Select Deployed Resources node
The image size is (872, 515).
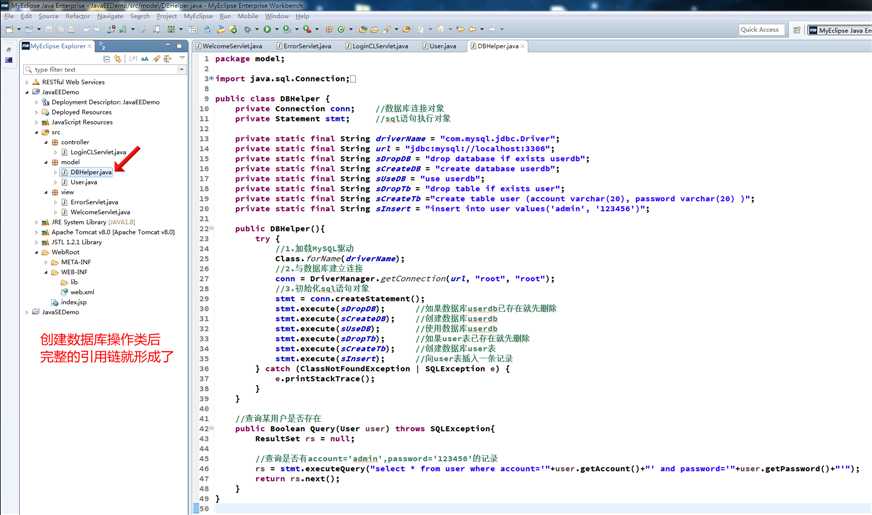click(77, 112)
